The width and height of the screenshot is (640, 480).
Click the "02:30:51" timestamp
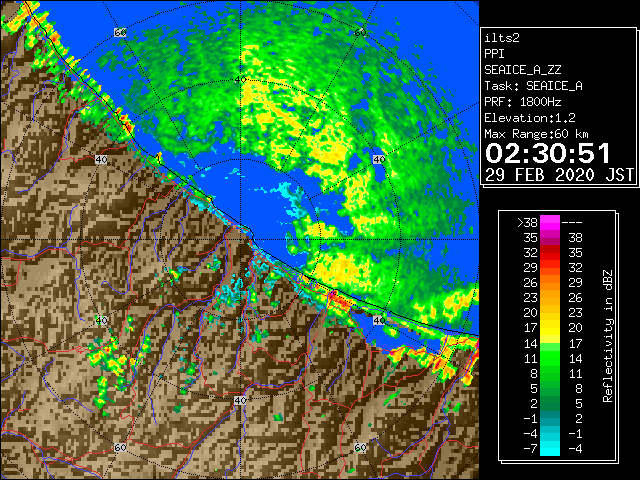[548, 153]
